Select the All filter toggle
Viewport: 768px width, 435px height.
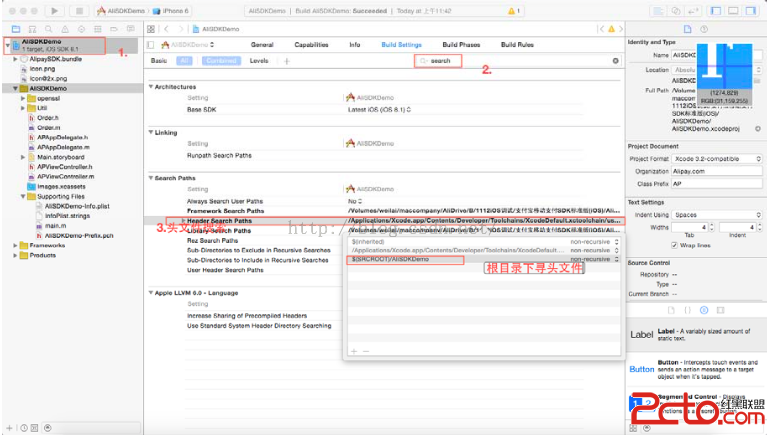click(x=184, y=61)
